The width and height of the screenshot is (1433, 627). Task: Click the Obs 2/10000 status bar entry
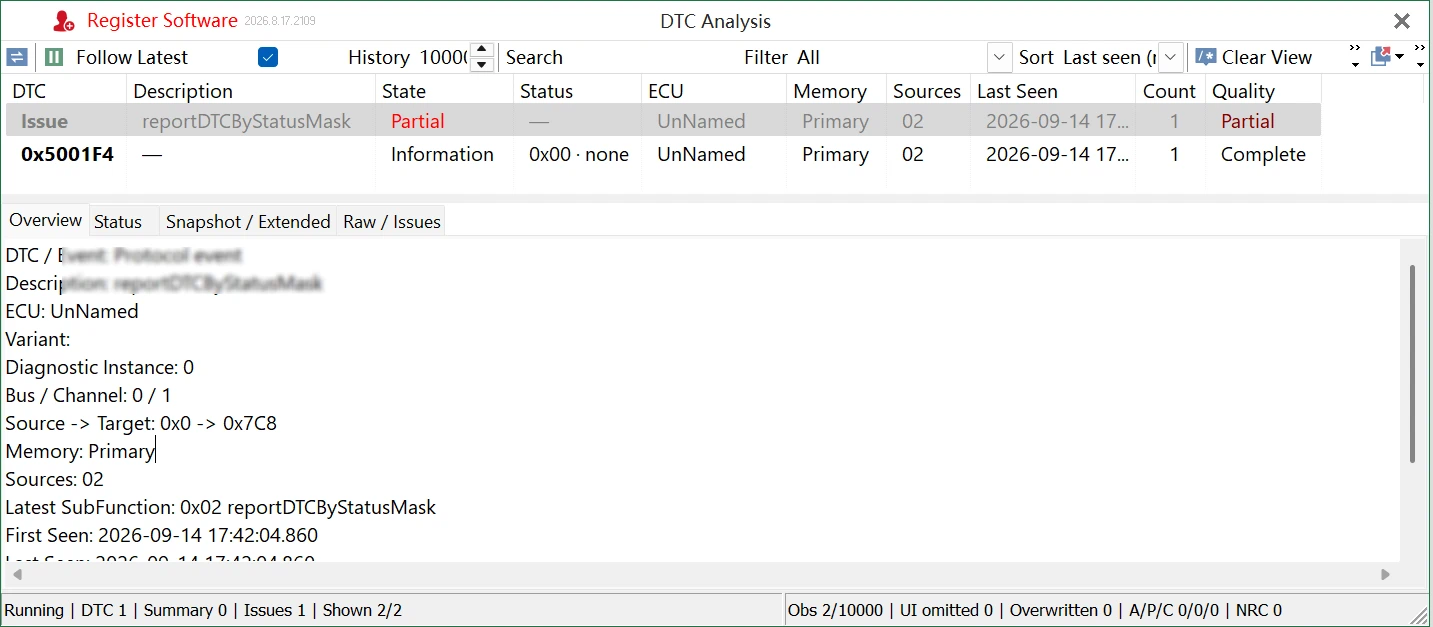836,610
